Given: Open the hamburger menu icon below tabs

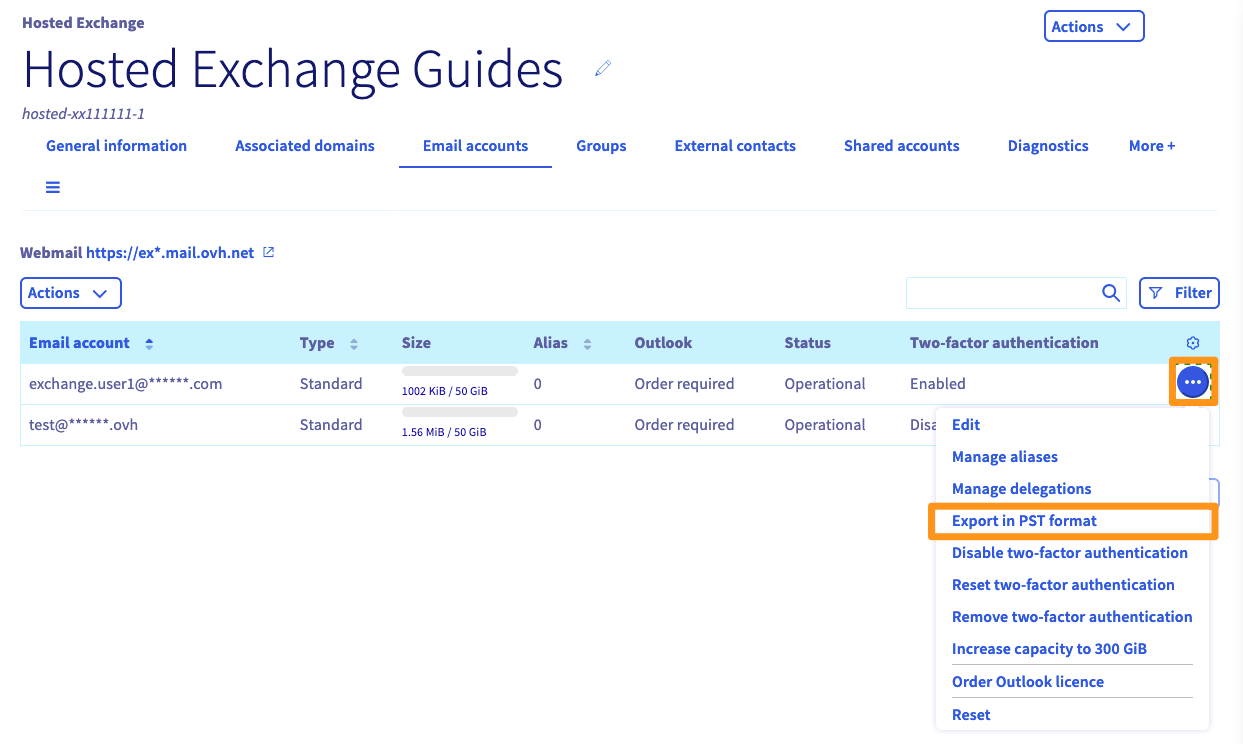Looking at the screenshot, I should pyautogui.click(x=53, y=187).
